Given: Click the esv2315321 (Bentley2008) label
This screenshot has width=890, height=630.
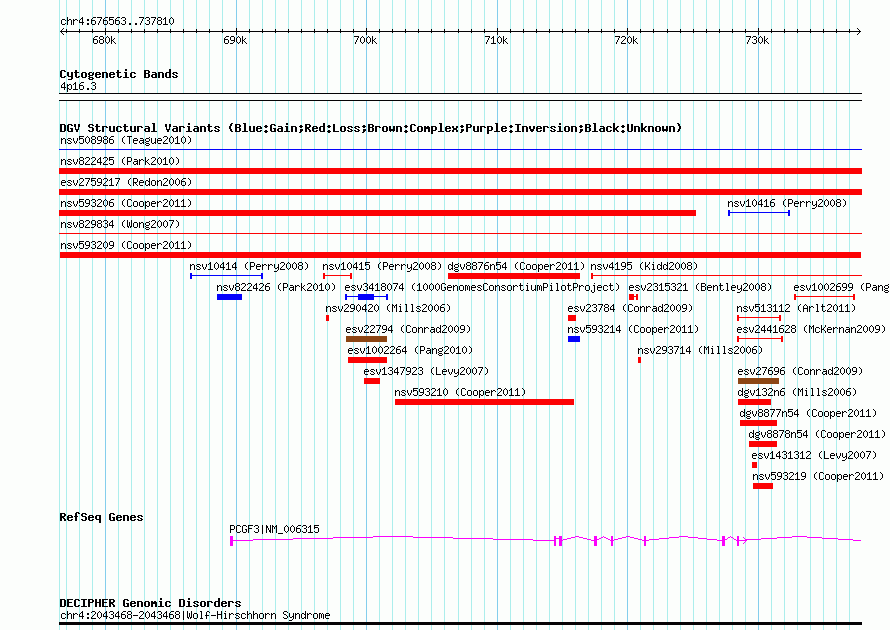Looking at the screenshot, I should click(700, 287).
